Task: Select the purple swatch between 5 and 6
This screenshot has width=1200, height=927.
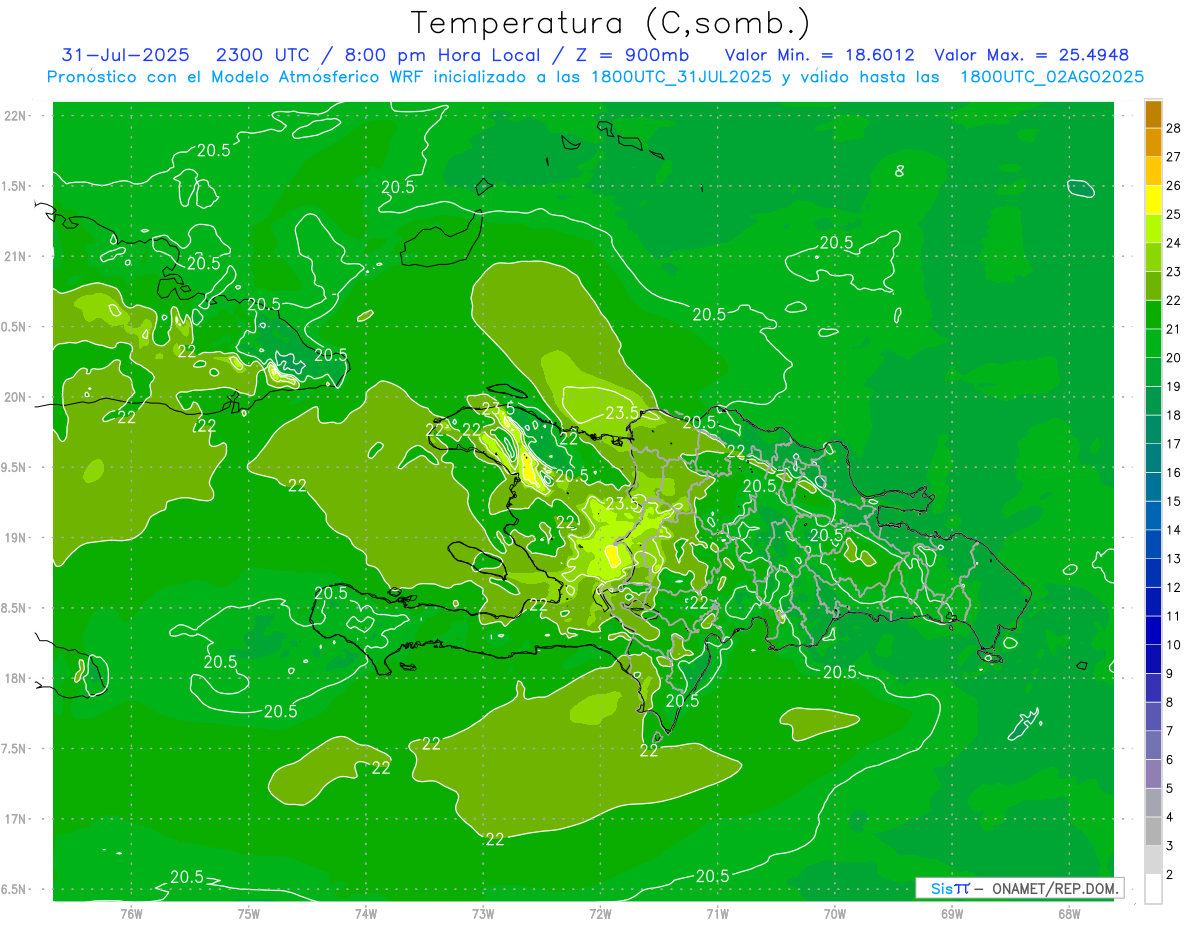Action: click(1154, 774)
